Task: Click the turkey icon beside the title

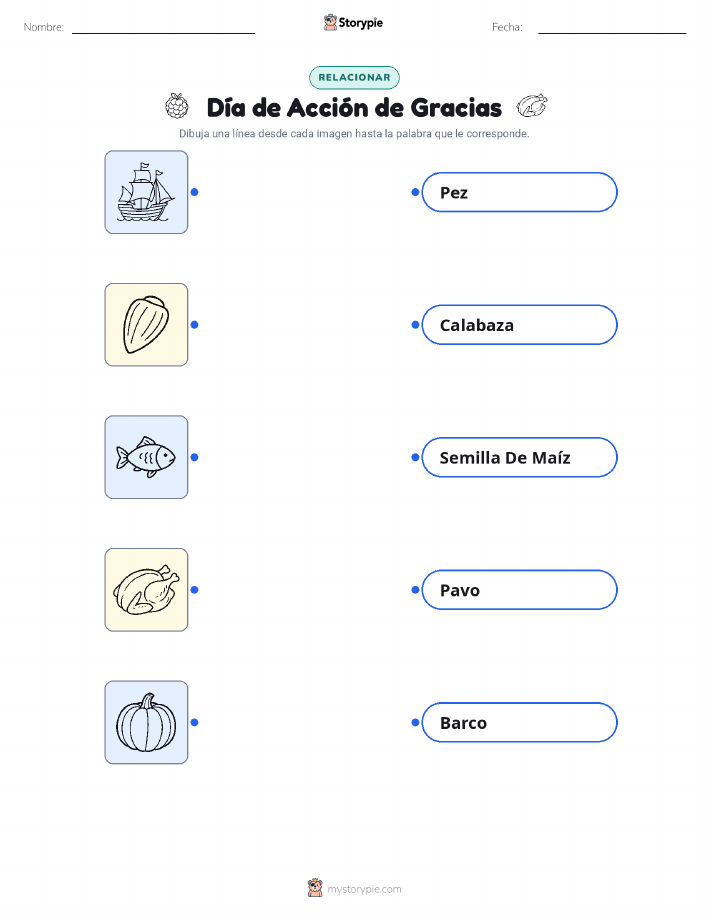Action: (x=532, y=106)
